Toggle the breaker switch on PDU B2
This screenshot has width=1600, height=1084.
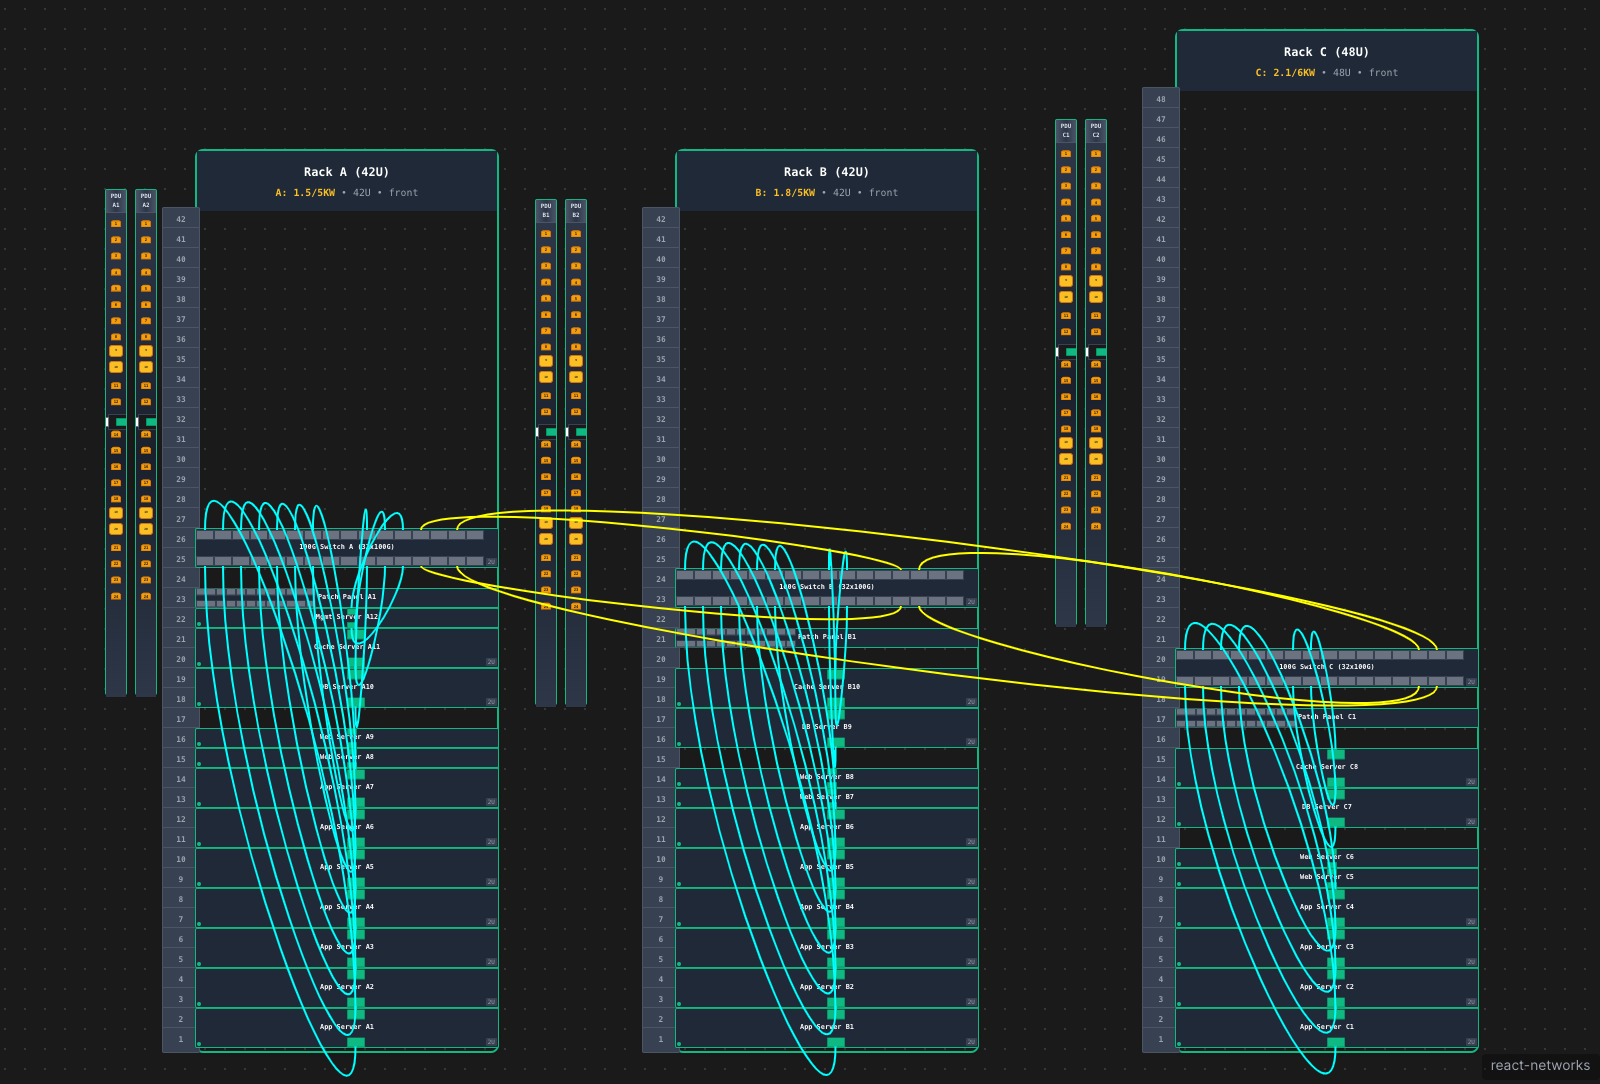(576, 432)
